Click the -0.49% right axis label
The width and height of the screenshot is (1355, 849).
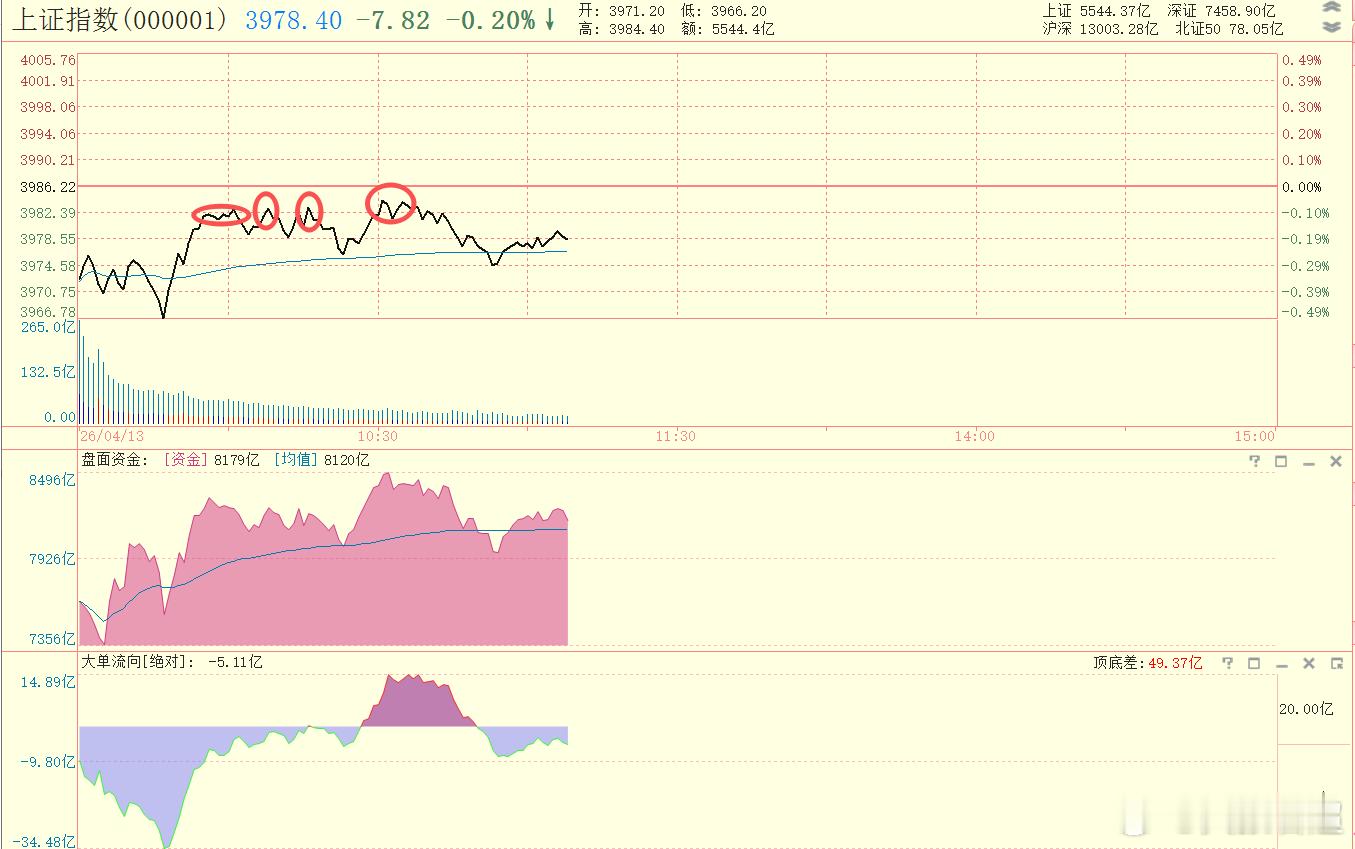pyautogui.click(x=1306, y=312)
